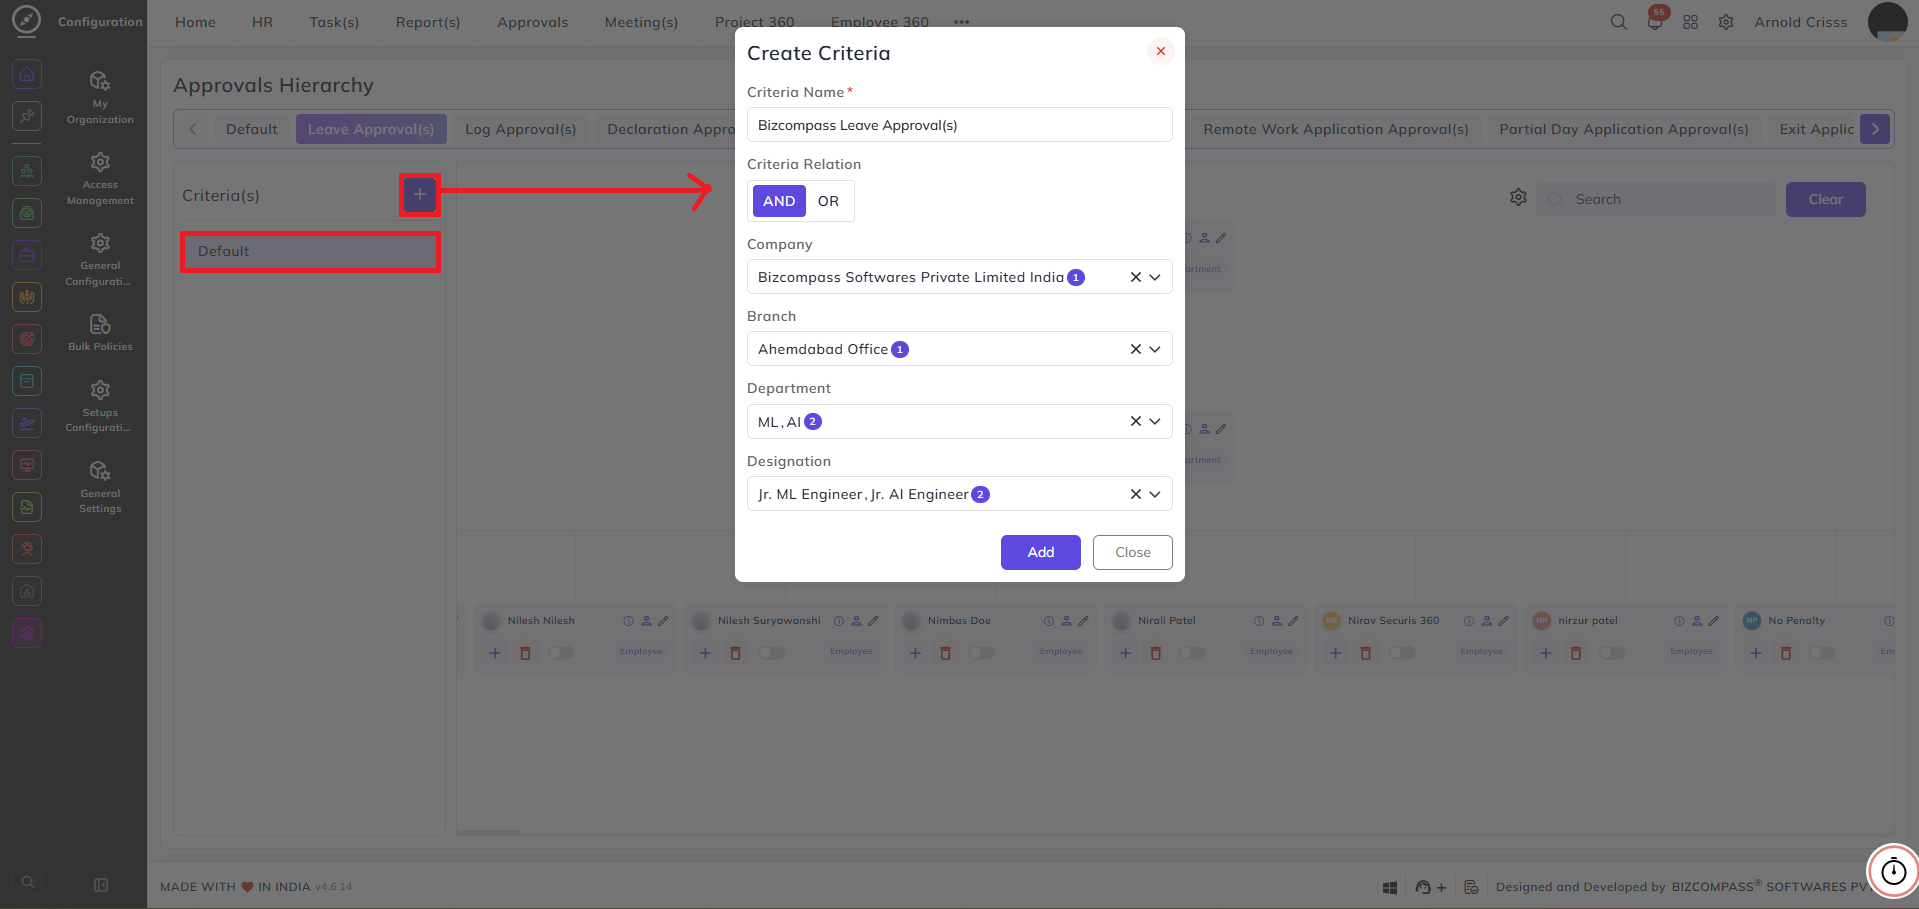Open General Configuration in sidebar

pyautogui.click(x=100, y=260)
